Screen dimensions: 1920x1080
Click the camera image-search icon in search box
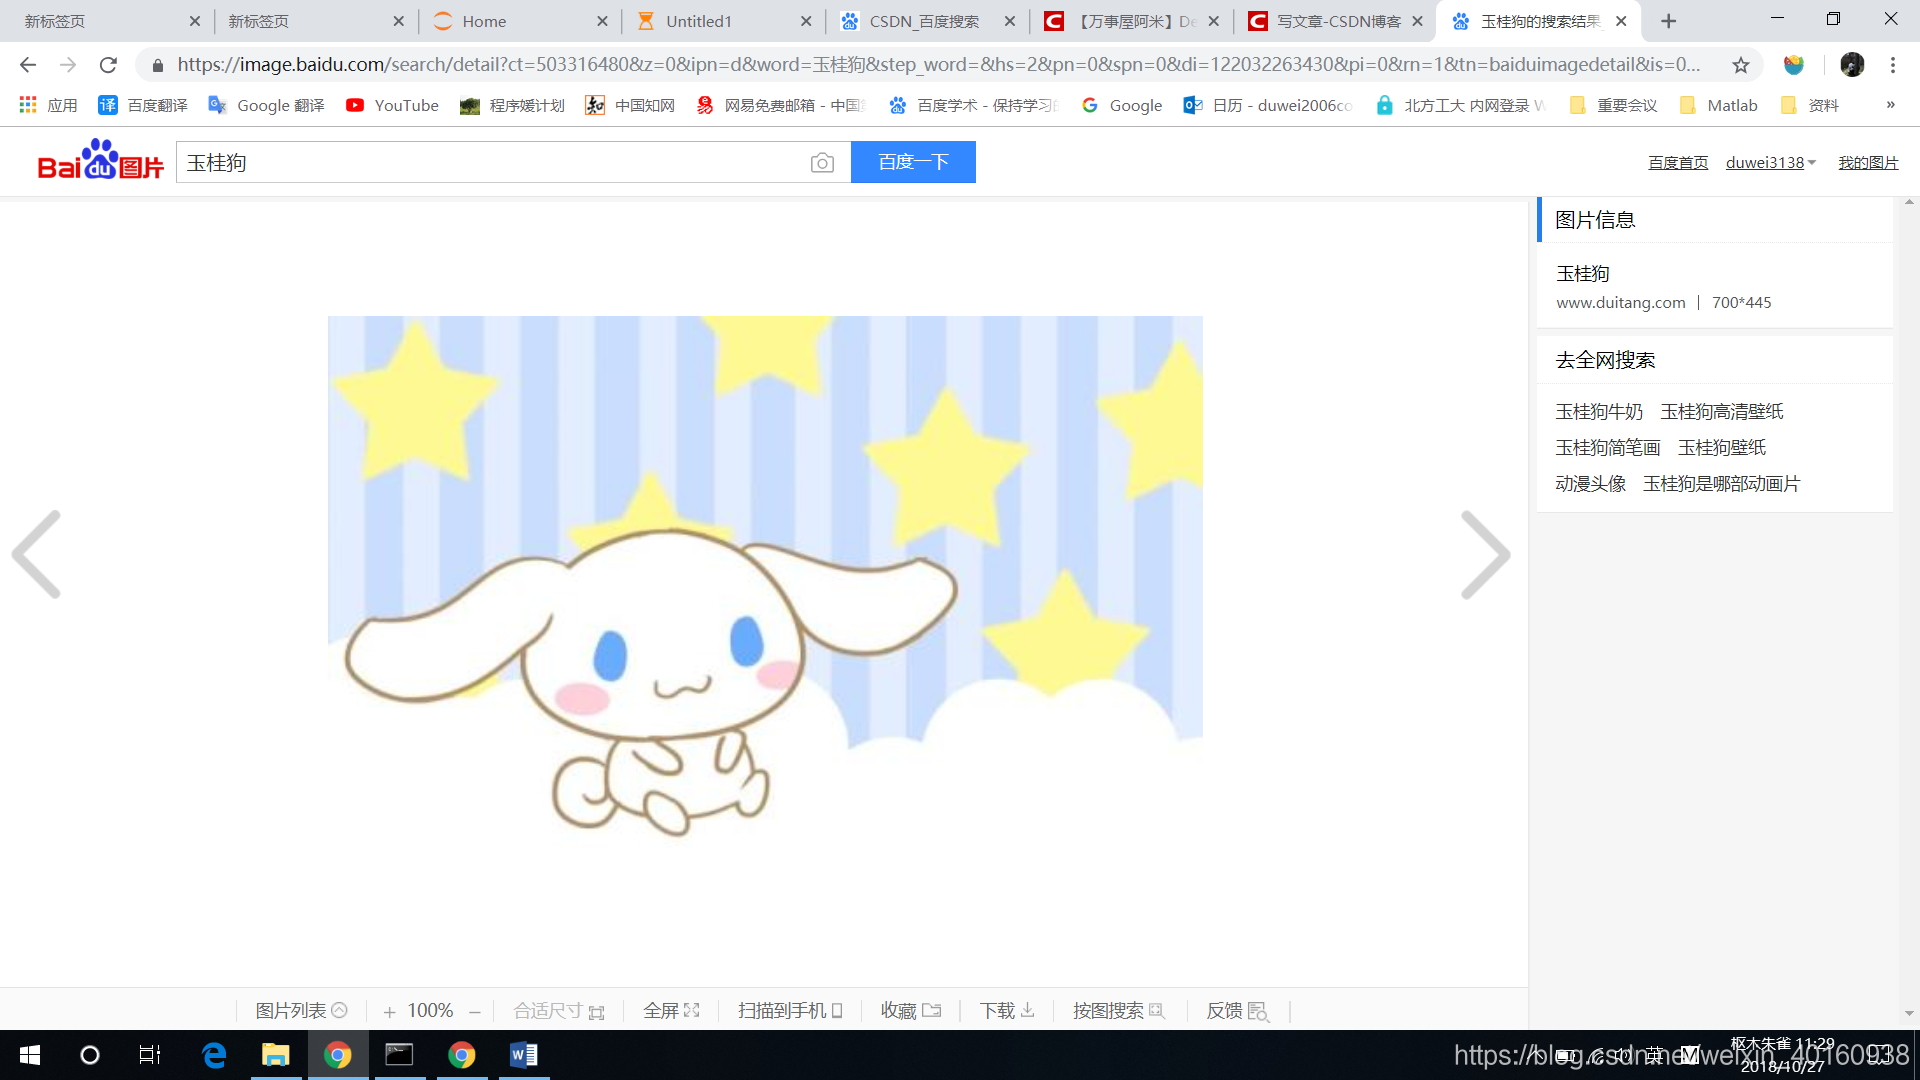tap(822, 163)
